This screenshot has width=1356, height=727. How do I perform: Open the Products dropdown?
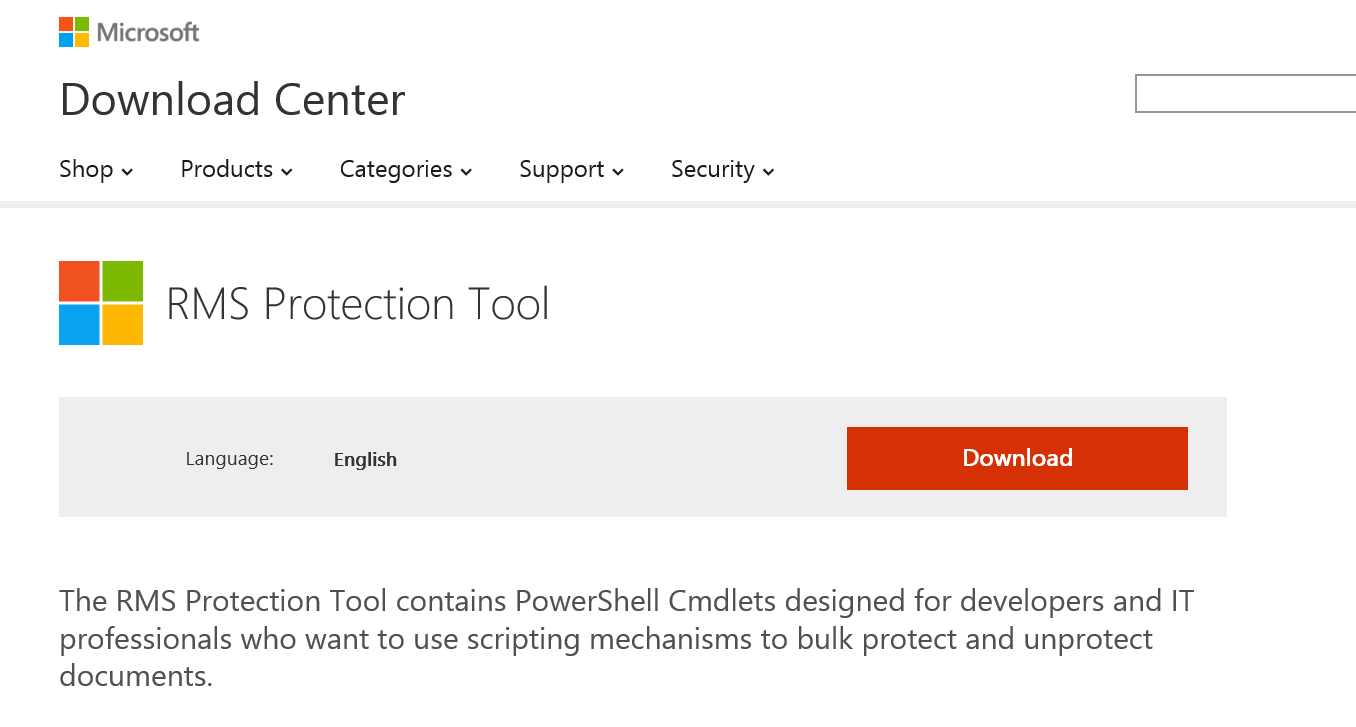[x=288, y=171]
